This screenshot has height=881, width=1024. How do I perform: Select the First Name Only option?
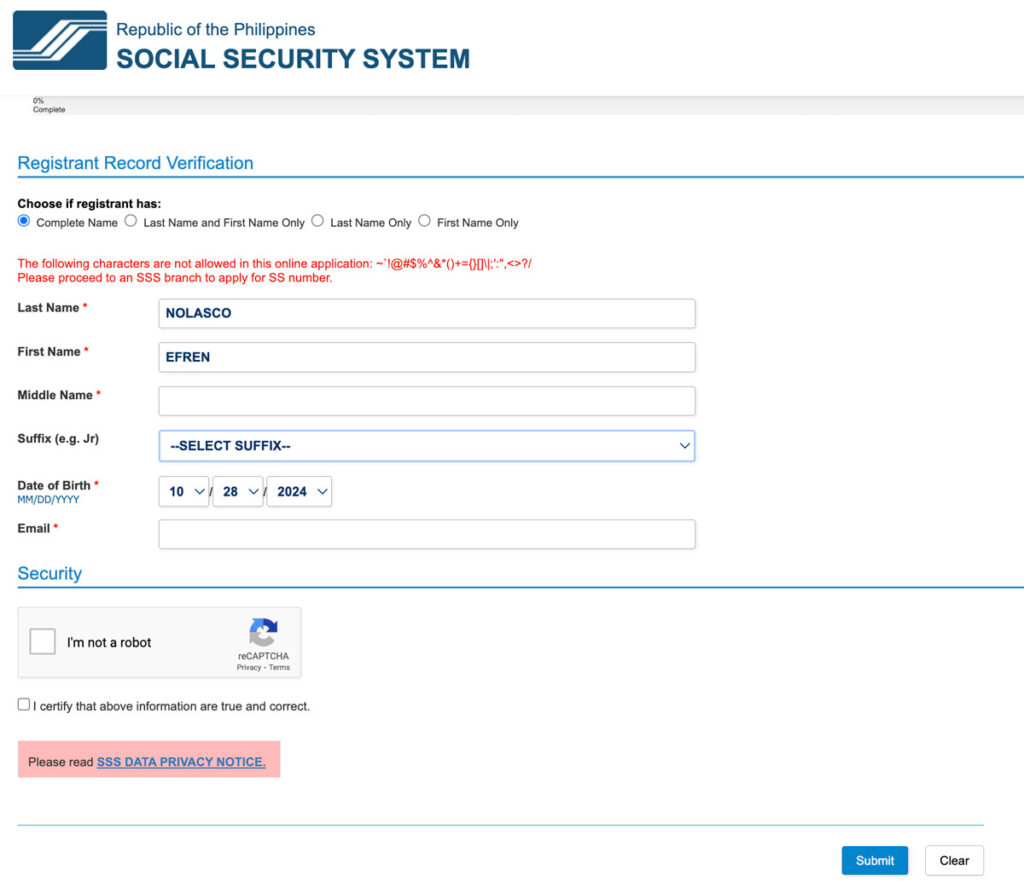(424, 221)
